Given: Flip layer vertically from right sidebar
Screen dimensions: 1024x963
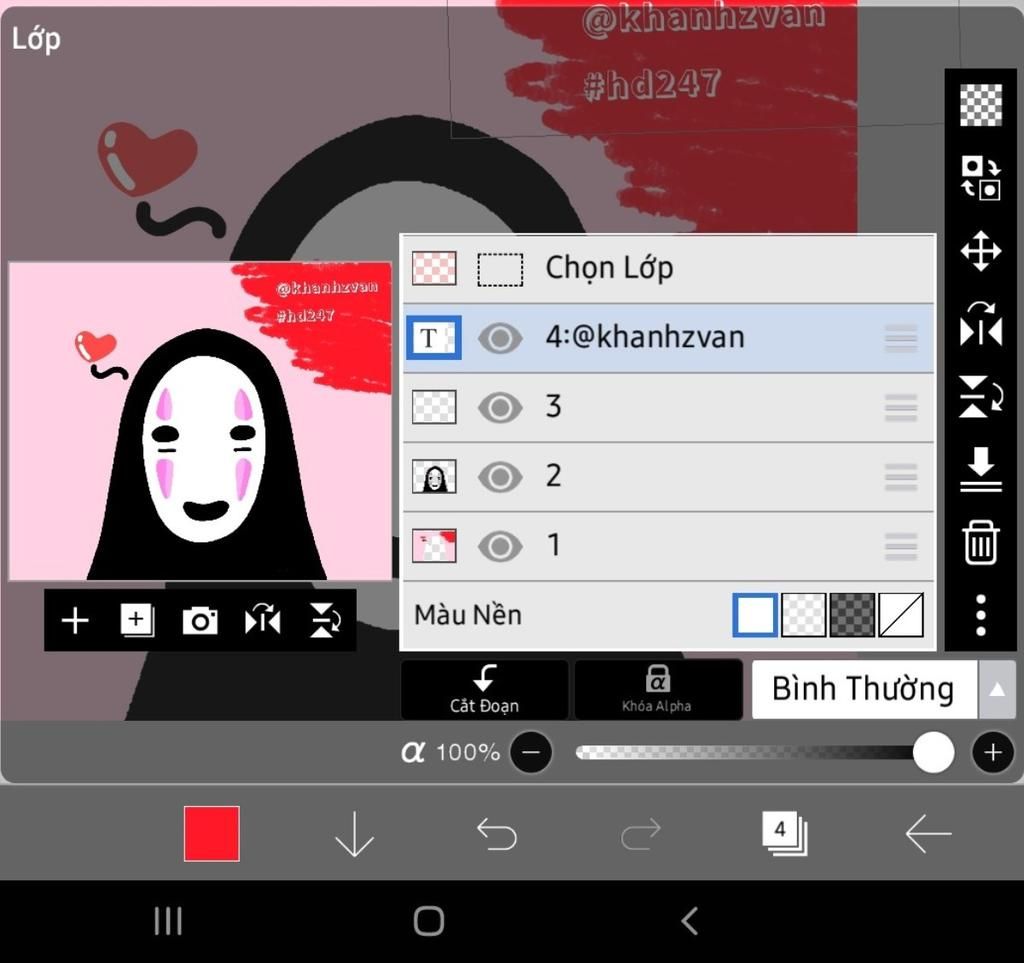Looking at the screenshot, I should click(x=980, y=396).
